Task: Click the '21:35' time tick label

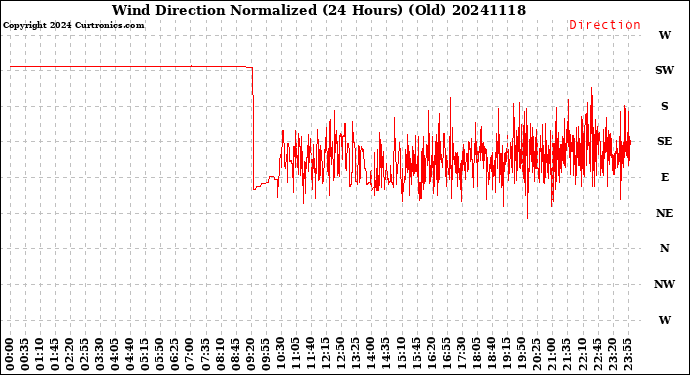Action: point(566,355)
